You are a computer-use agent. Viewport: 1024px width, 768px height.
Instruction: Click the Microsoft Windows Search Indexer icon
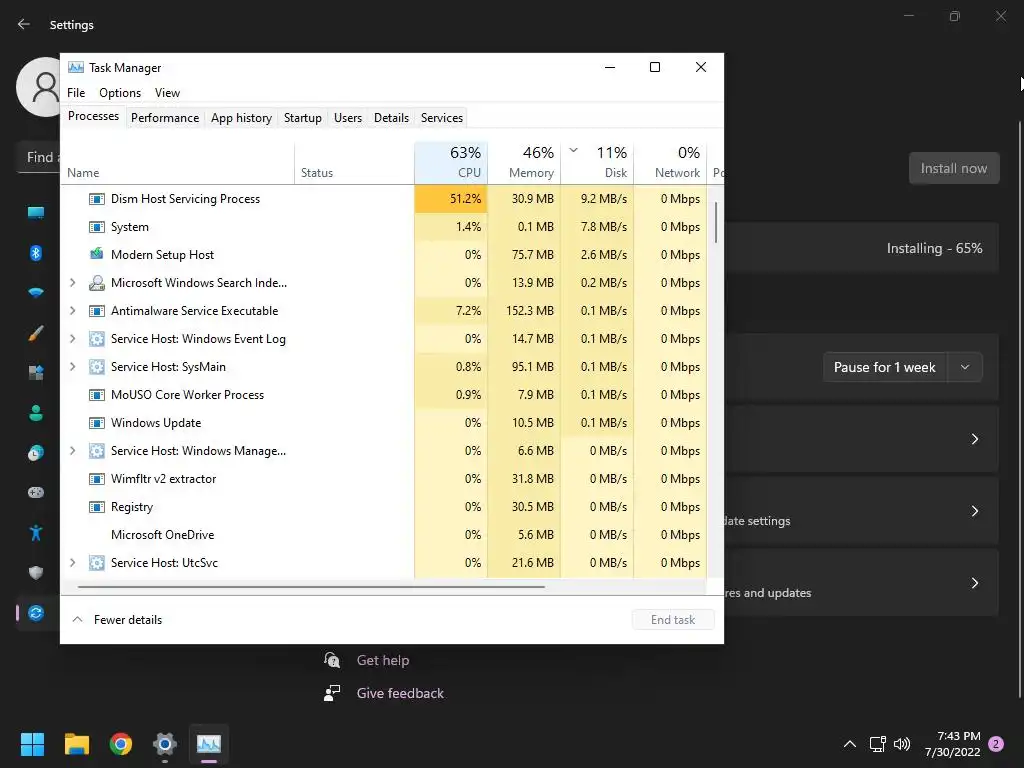[97, 283]
